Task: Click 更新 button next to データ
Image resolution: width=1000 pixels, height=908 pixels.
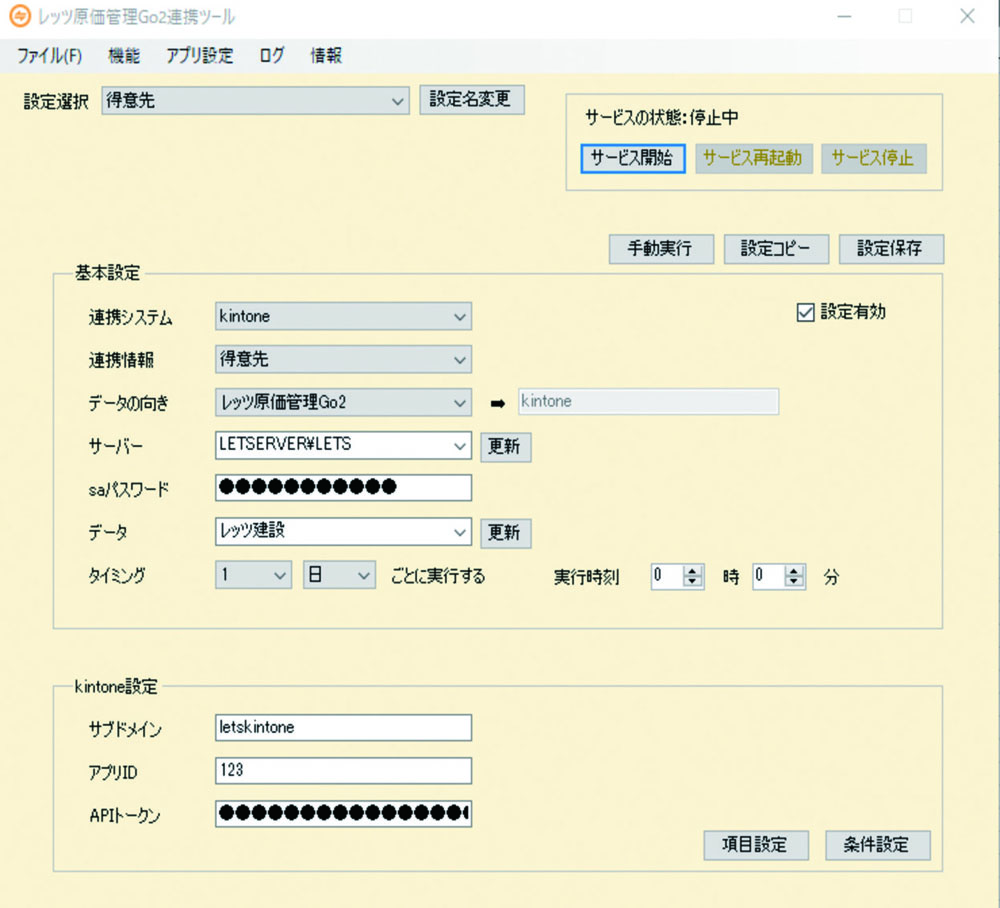Action: click(x=505, y=532)
